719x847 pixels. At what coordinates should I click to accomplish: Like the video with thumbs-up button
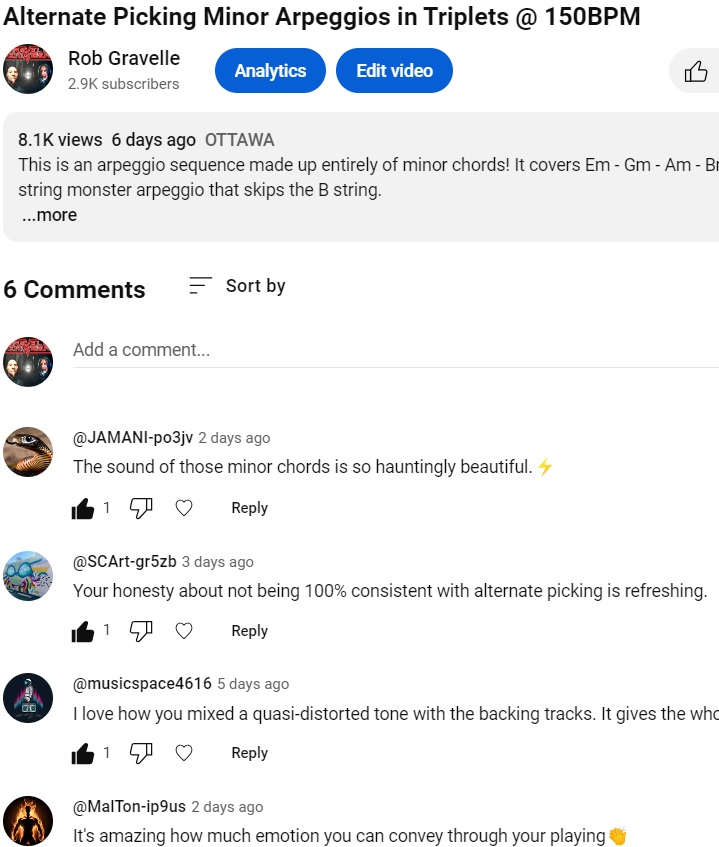pyautogui.click(x=696, y=71)
